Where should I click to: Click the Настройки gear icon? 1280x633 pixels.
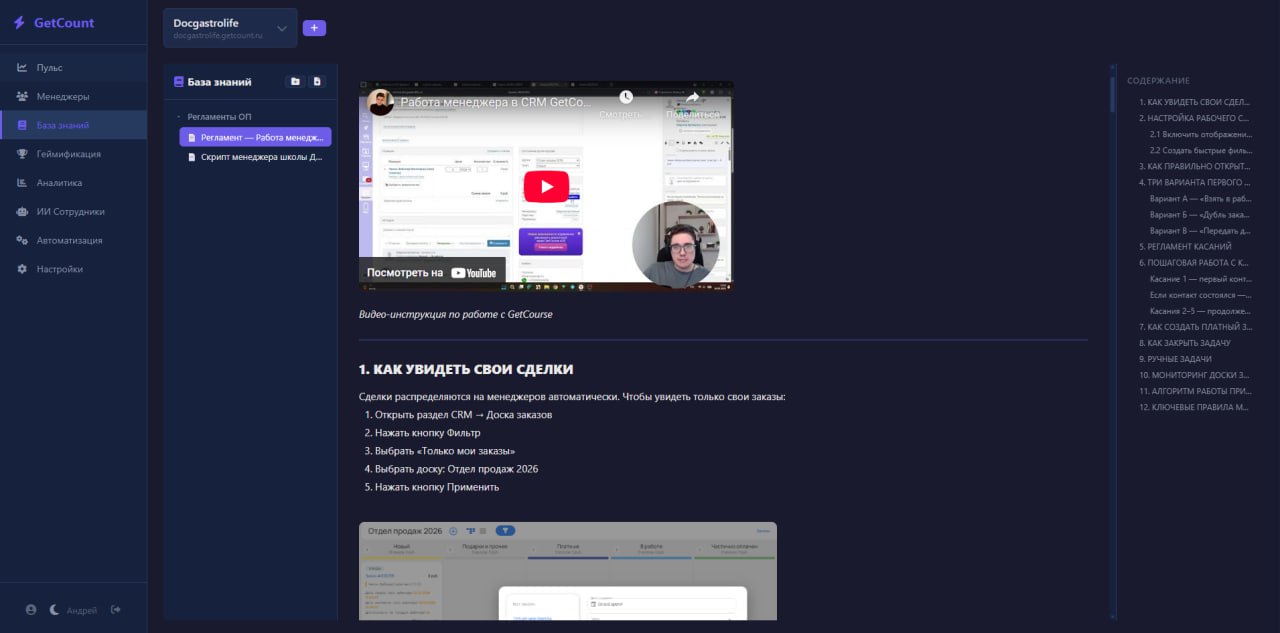(x=22, y=269)
